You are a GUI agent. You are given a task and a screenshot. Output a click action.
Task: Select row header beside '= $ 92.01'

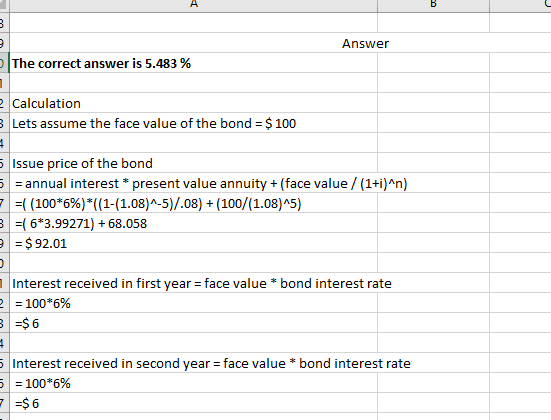click(x=4, y=244)
